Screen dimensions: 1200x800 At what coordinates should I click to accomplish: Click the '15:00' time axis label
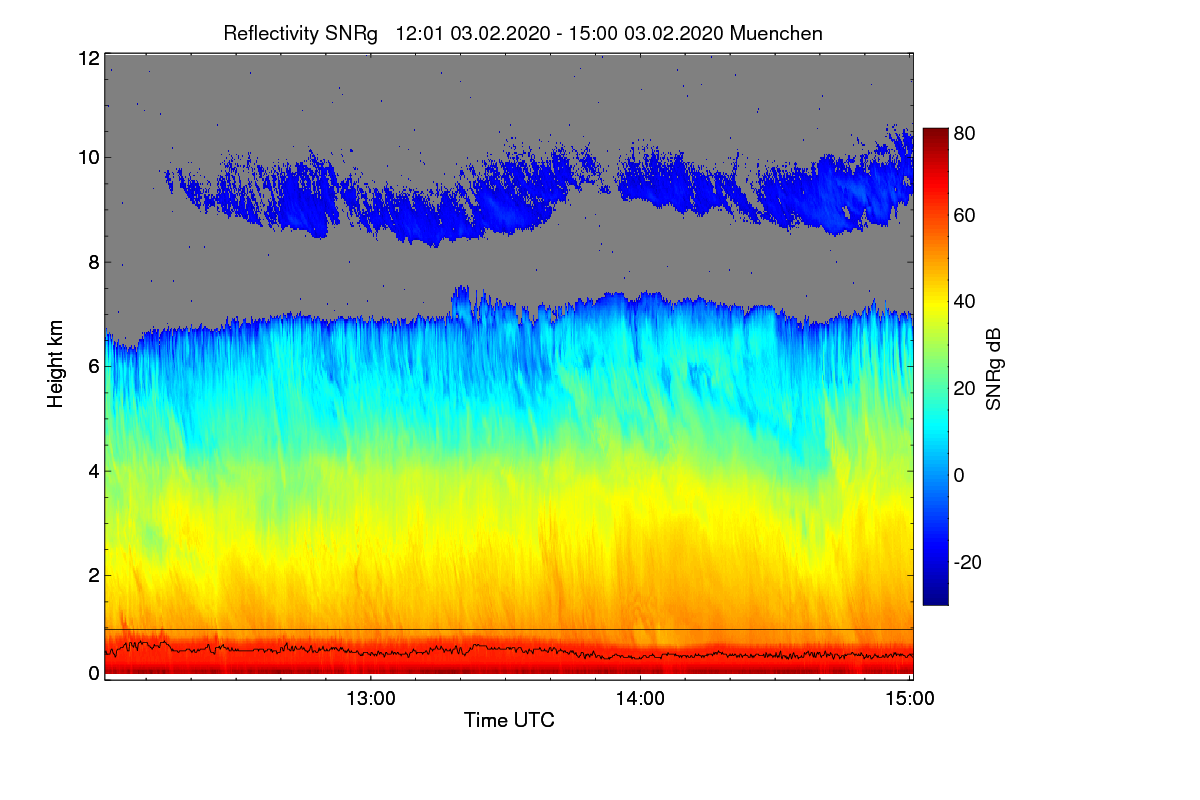point(910,699)
